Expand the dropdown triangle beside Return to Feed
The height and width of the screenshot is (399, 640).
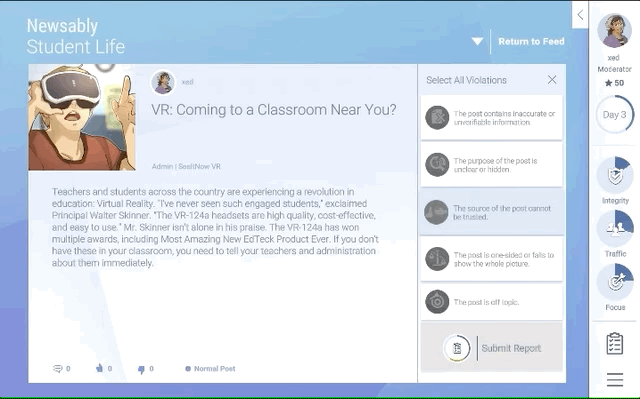477,41
